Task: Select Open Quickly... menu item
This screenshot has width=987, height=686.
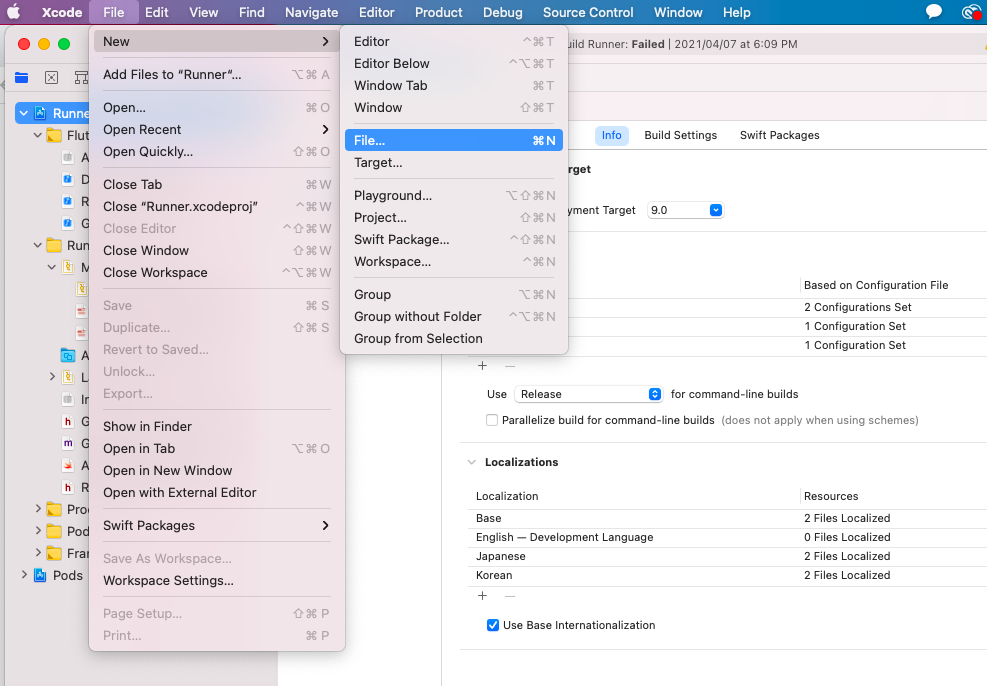Action: [x=217, y=152]
